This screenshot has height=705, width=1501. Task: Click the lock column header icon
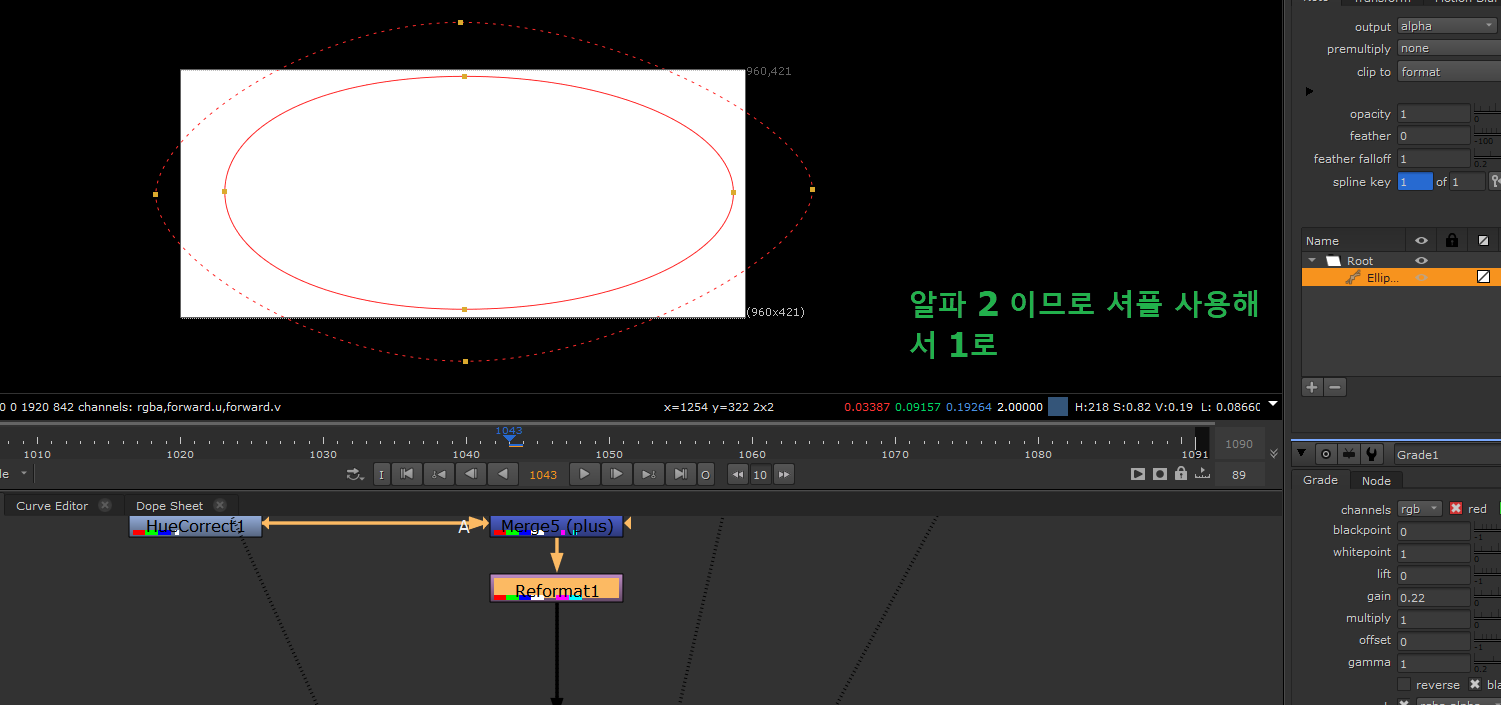pyautogui.click(x=1452, y=240)
